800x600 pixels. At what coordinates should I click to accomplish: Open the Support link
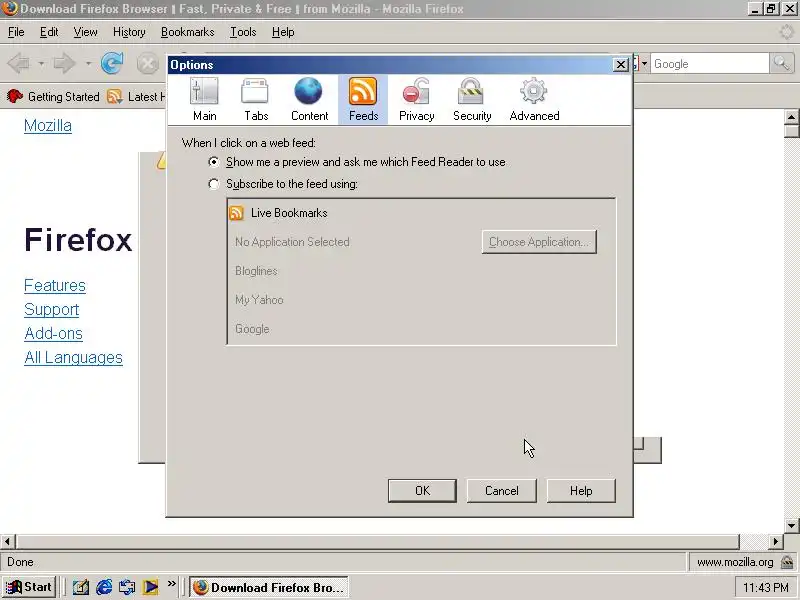tap(52, 309)
